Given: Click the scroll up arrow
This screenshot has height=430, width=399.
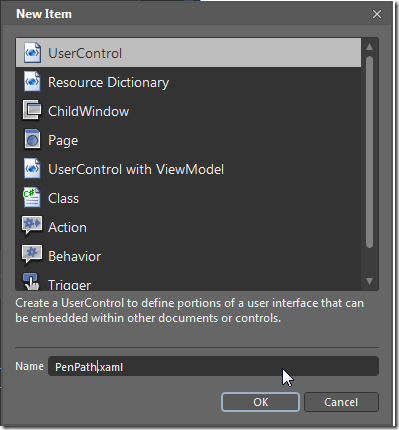Looking at the screenshot, I should pyautogui.click(x=369, y=47).
